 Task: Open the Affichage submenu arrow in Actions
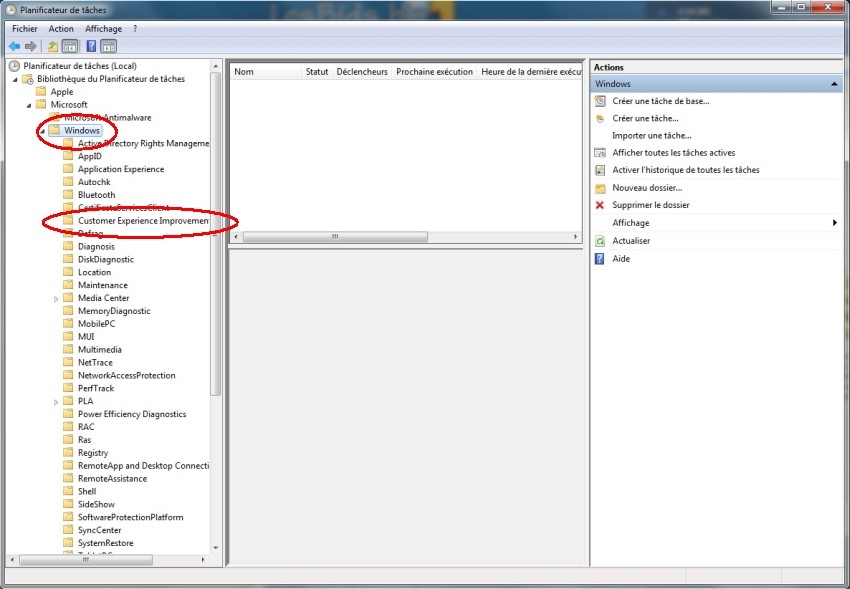pos(834,223)
